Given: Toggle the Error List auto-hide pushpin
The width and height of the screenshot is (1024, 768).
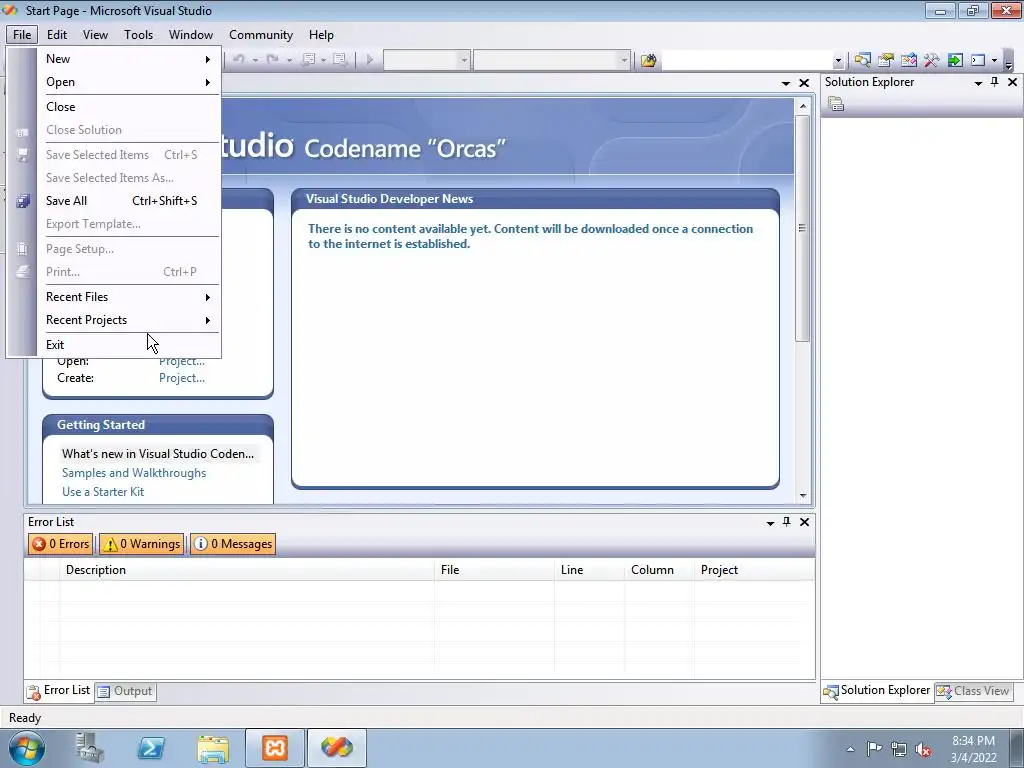Looking at the screenshot, I should pyautogui.click(x=787, y=522).
